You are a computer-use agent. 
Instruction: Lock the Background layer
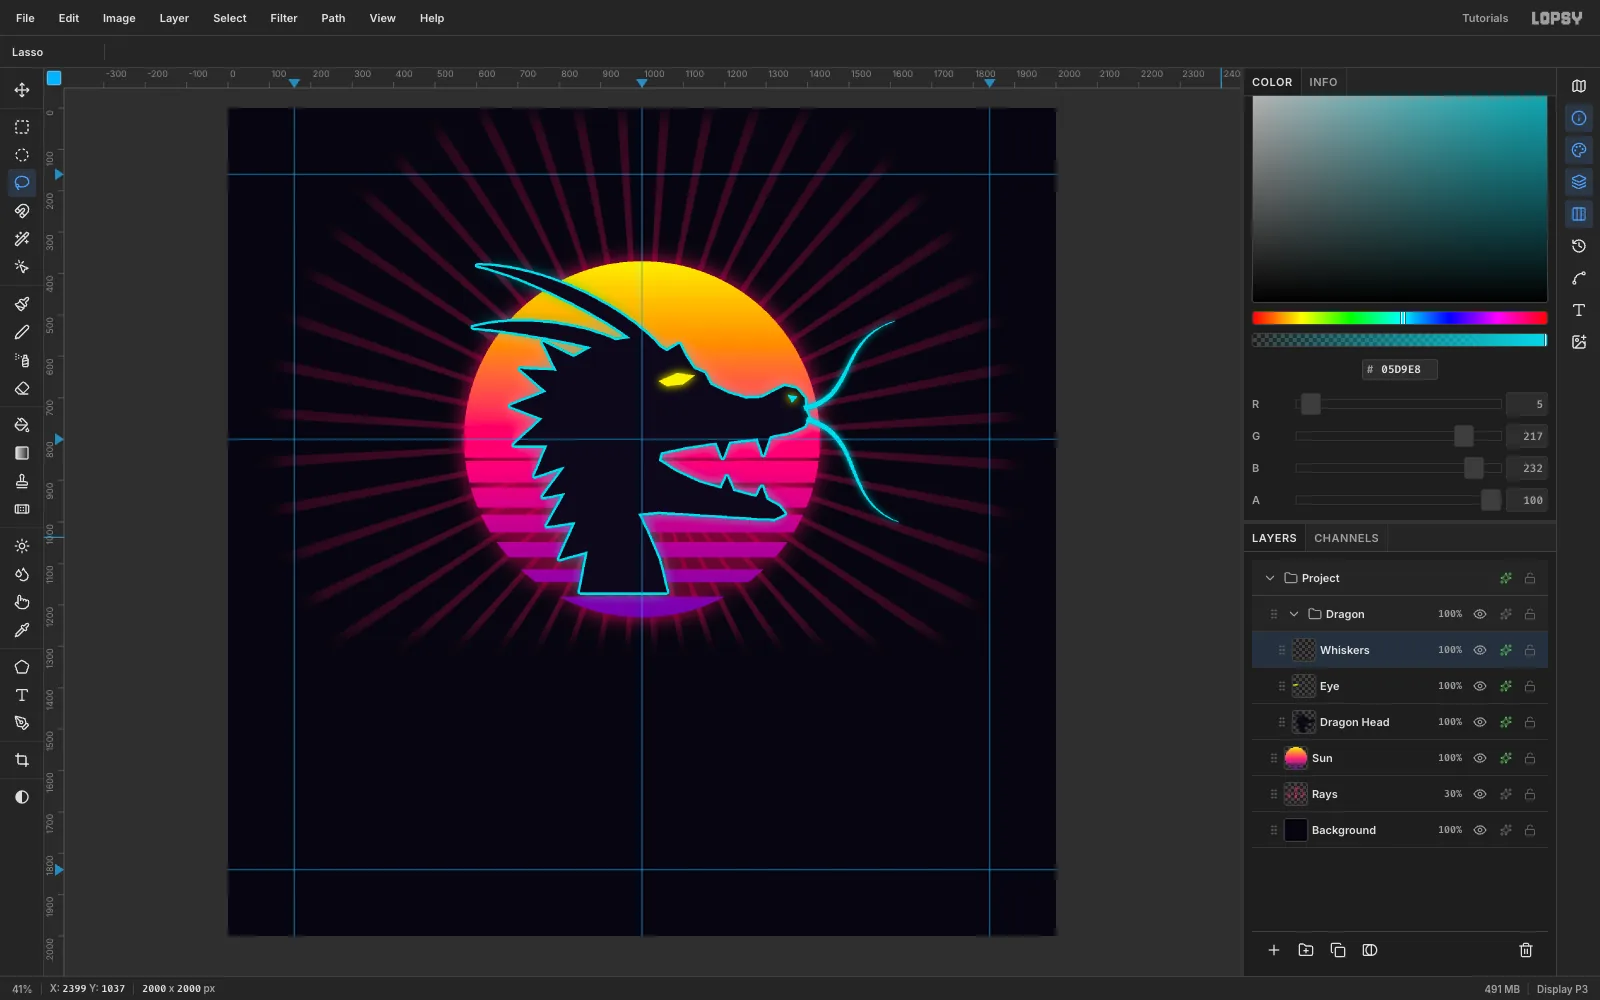tap(1530, 830)
